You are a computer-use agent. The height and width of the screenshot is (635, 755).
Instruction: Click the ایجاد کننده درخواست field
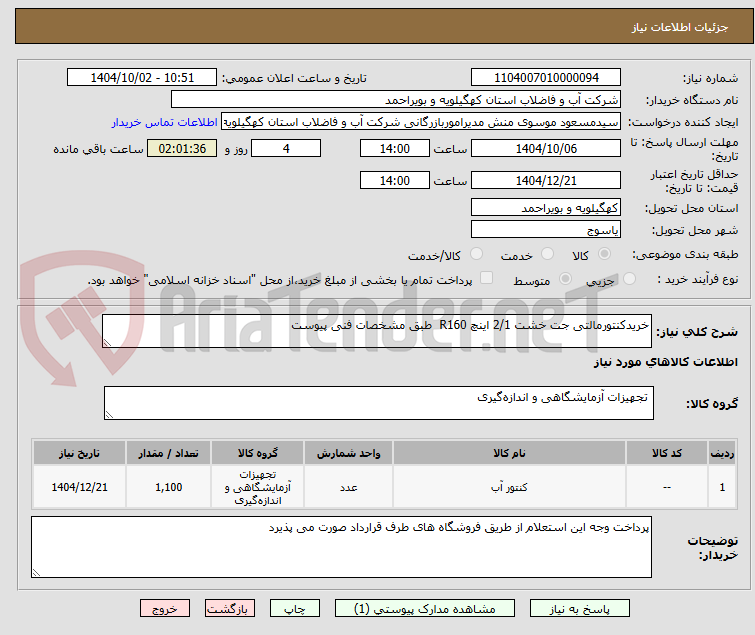coord(421,122)
